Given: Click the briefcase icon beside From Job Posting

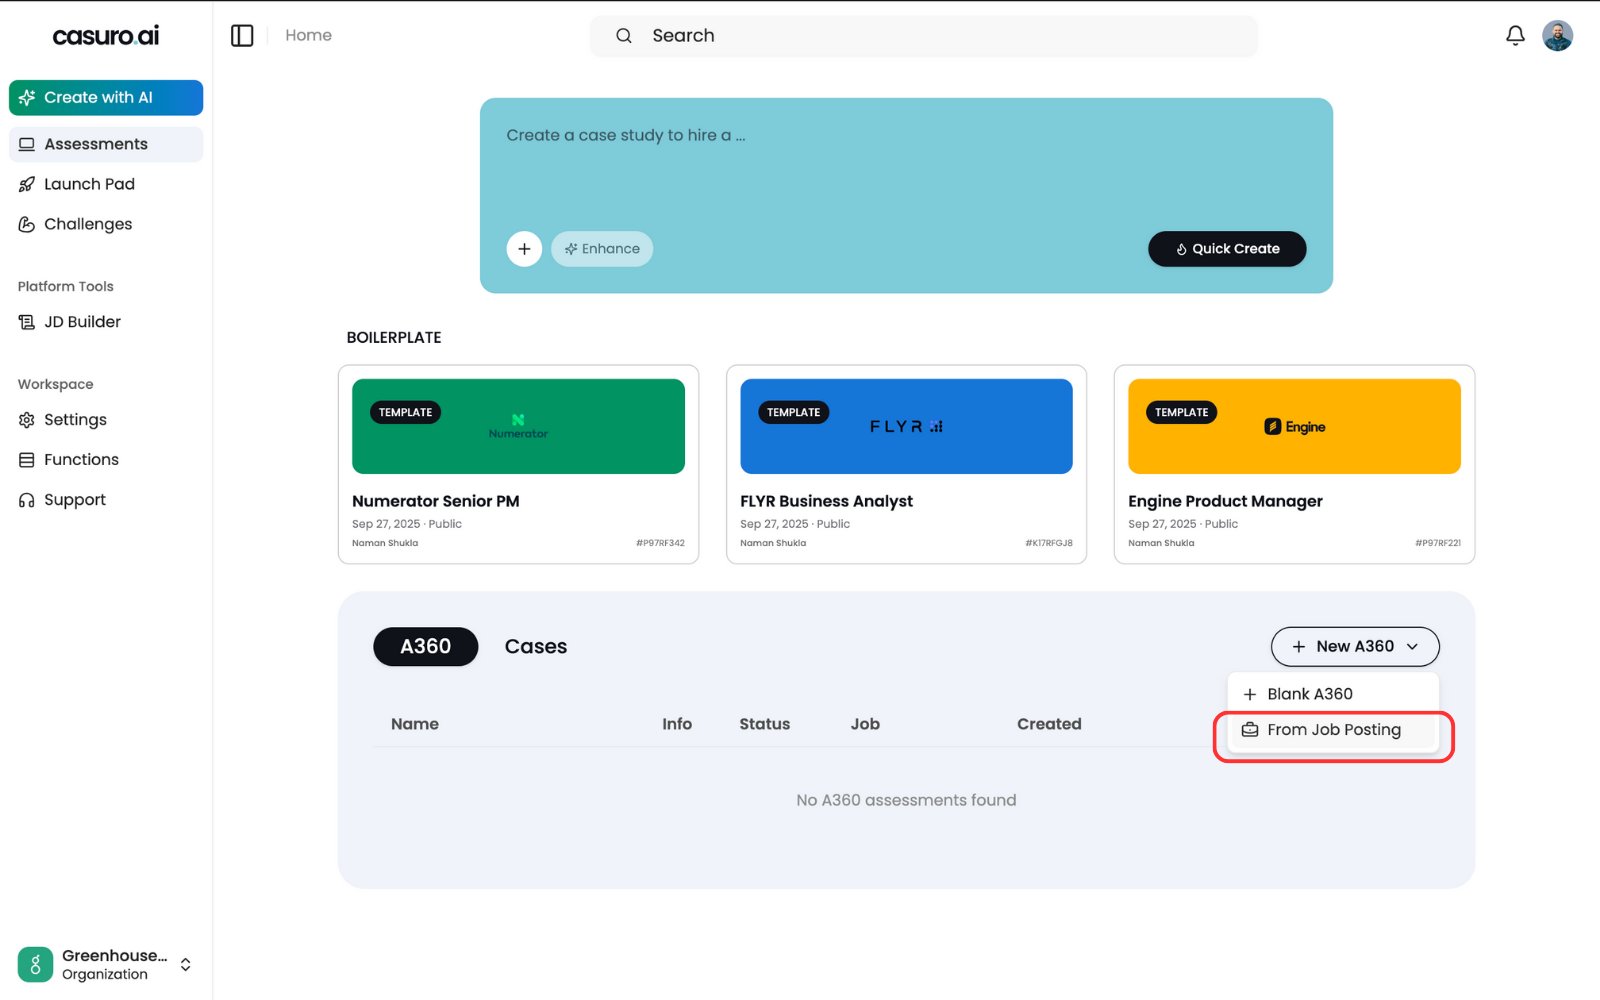Looking at the screenshot, I should 1250,730.
